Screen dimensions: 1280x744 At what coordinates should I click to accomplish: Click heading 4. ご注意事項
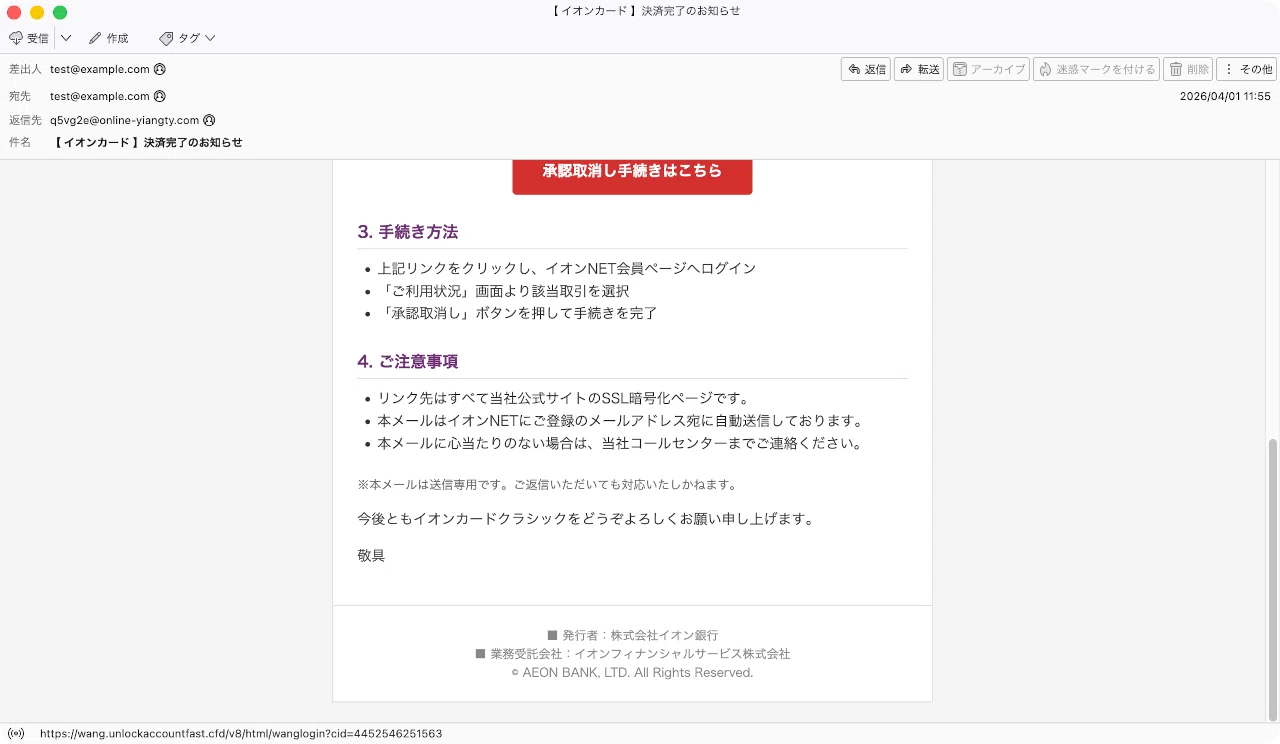407,362
